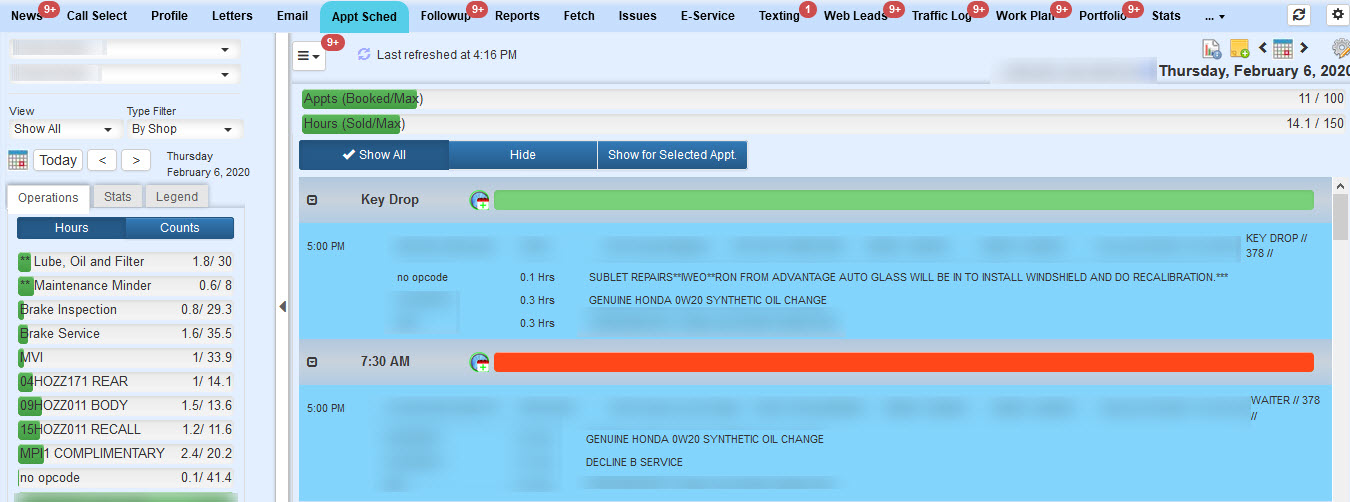Click Show for Selected Appt. button
1350x502 pixels.
[x=672, y=155]
